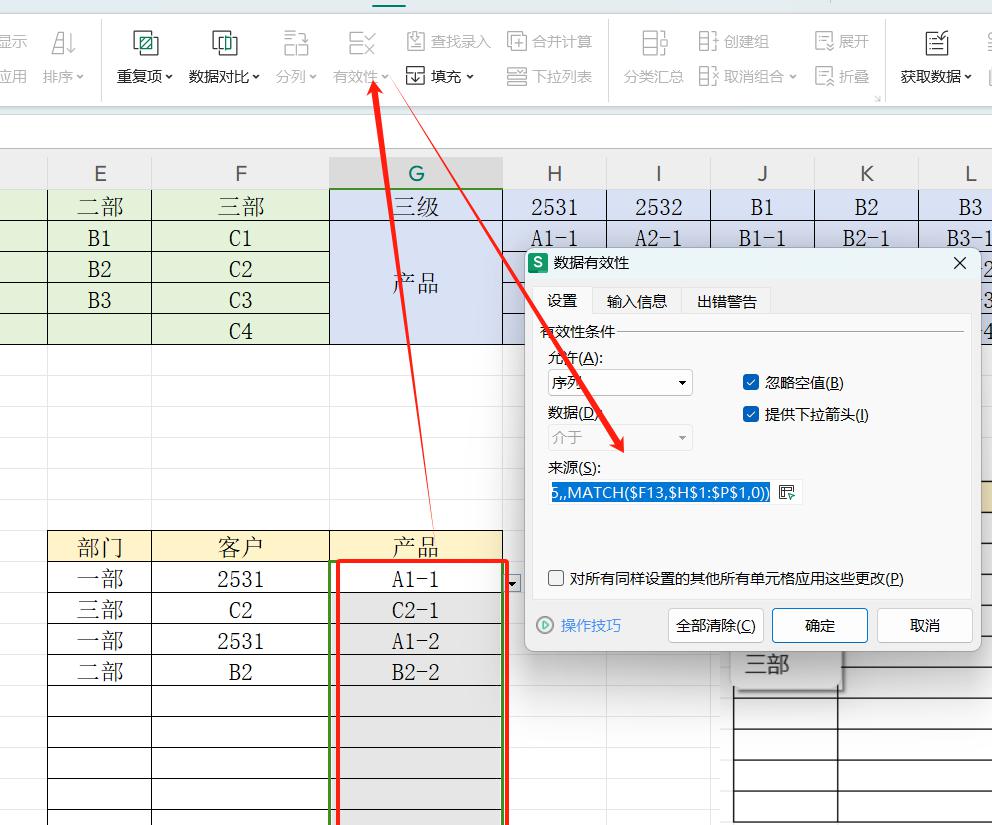
Task: Click the 三部 cell in department column
Action: (x=99, y=609)
